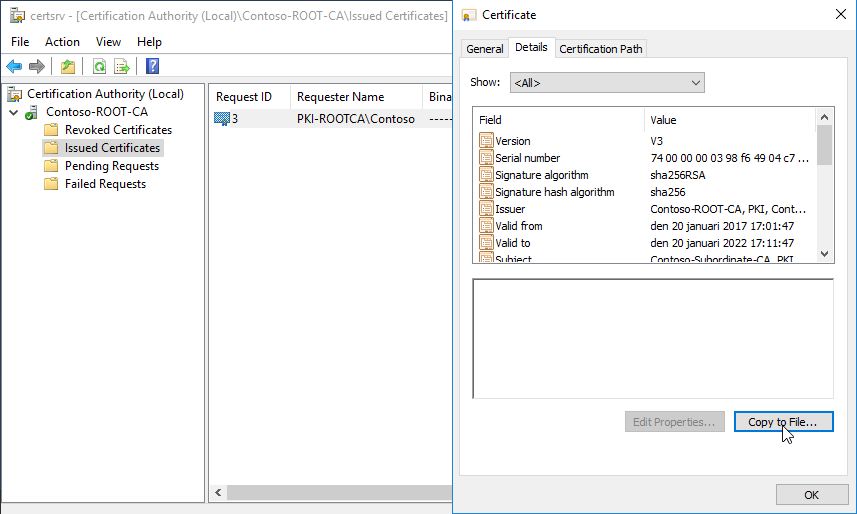The image size is (857, 514).
Task: Select the sha256RSA value
Action: click(678, 175)
